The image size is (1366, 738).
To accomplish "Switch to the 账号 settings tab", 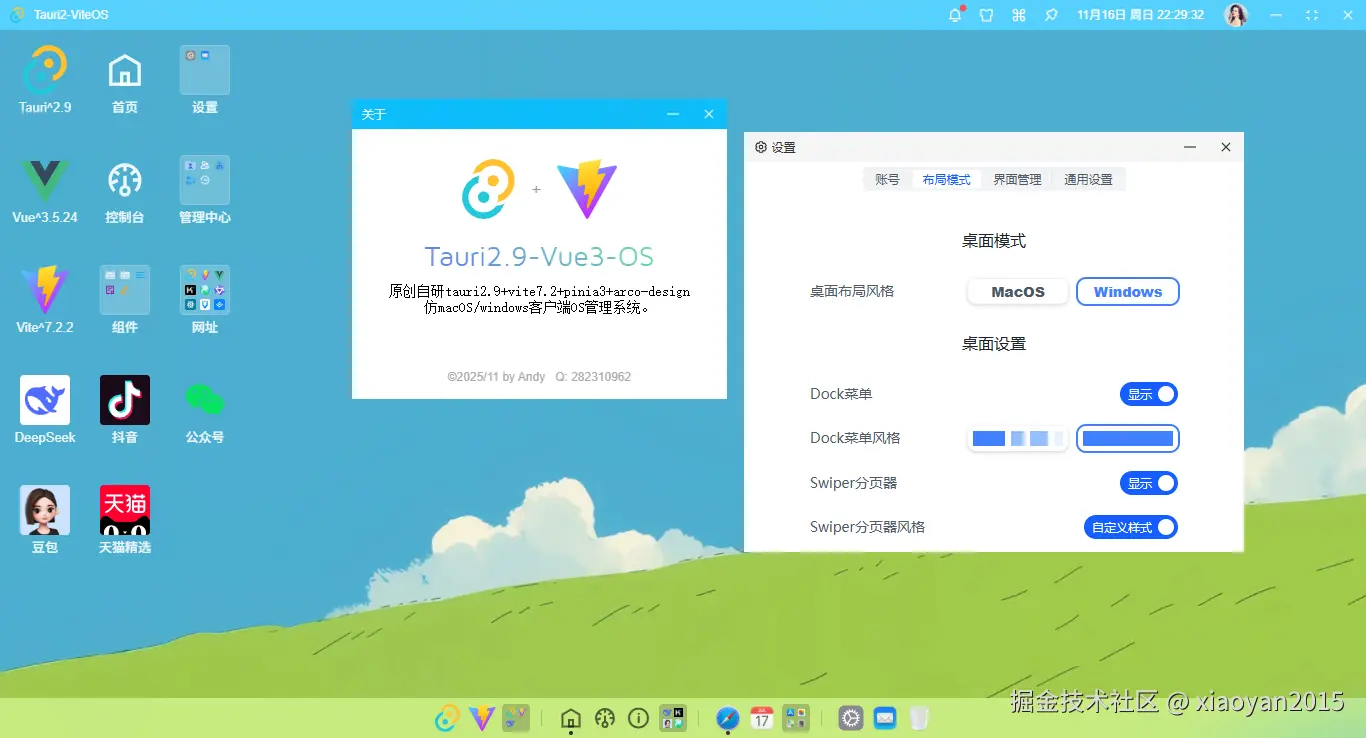I will point(887,179).
